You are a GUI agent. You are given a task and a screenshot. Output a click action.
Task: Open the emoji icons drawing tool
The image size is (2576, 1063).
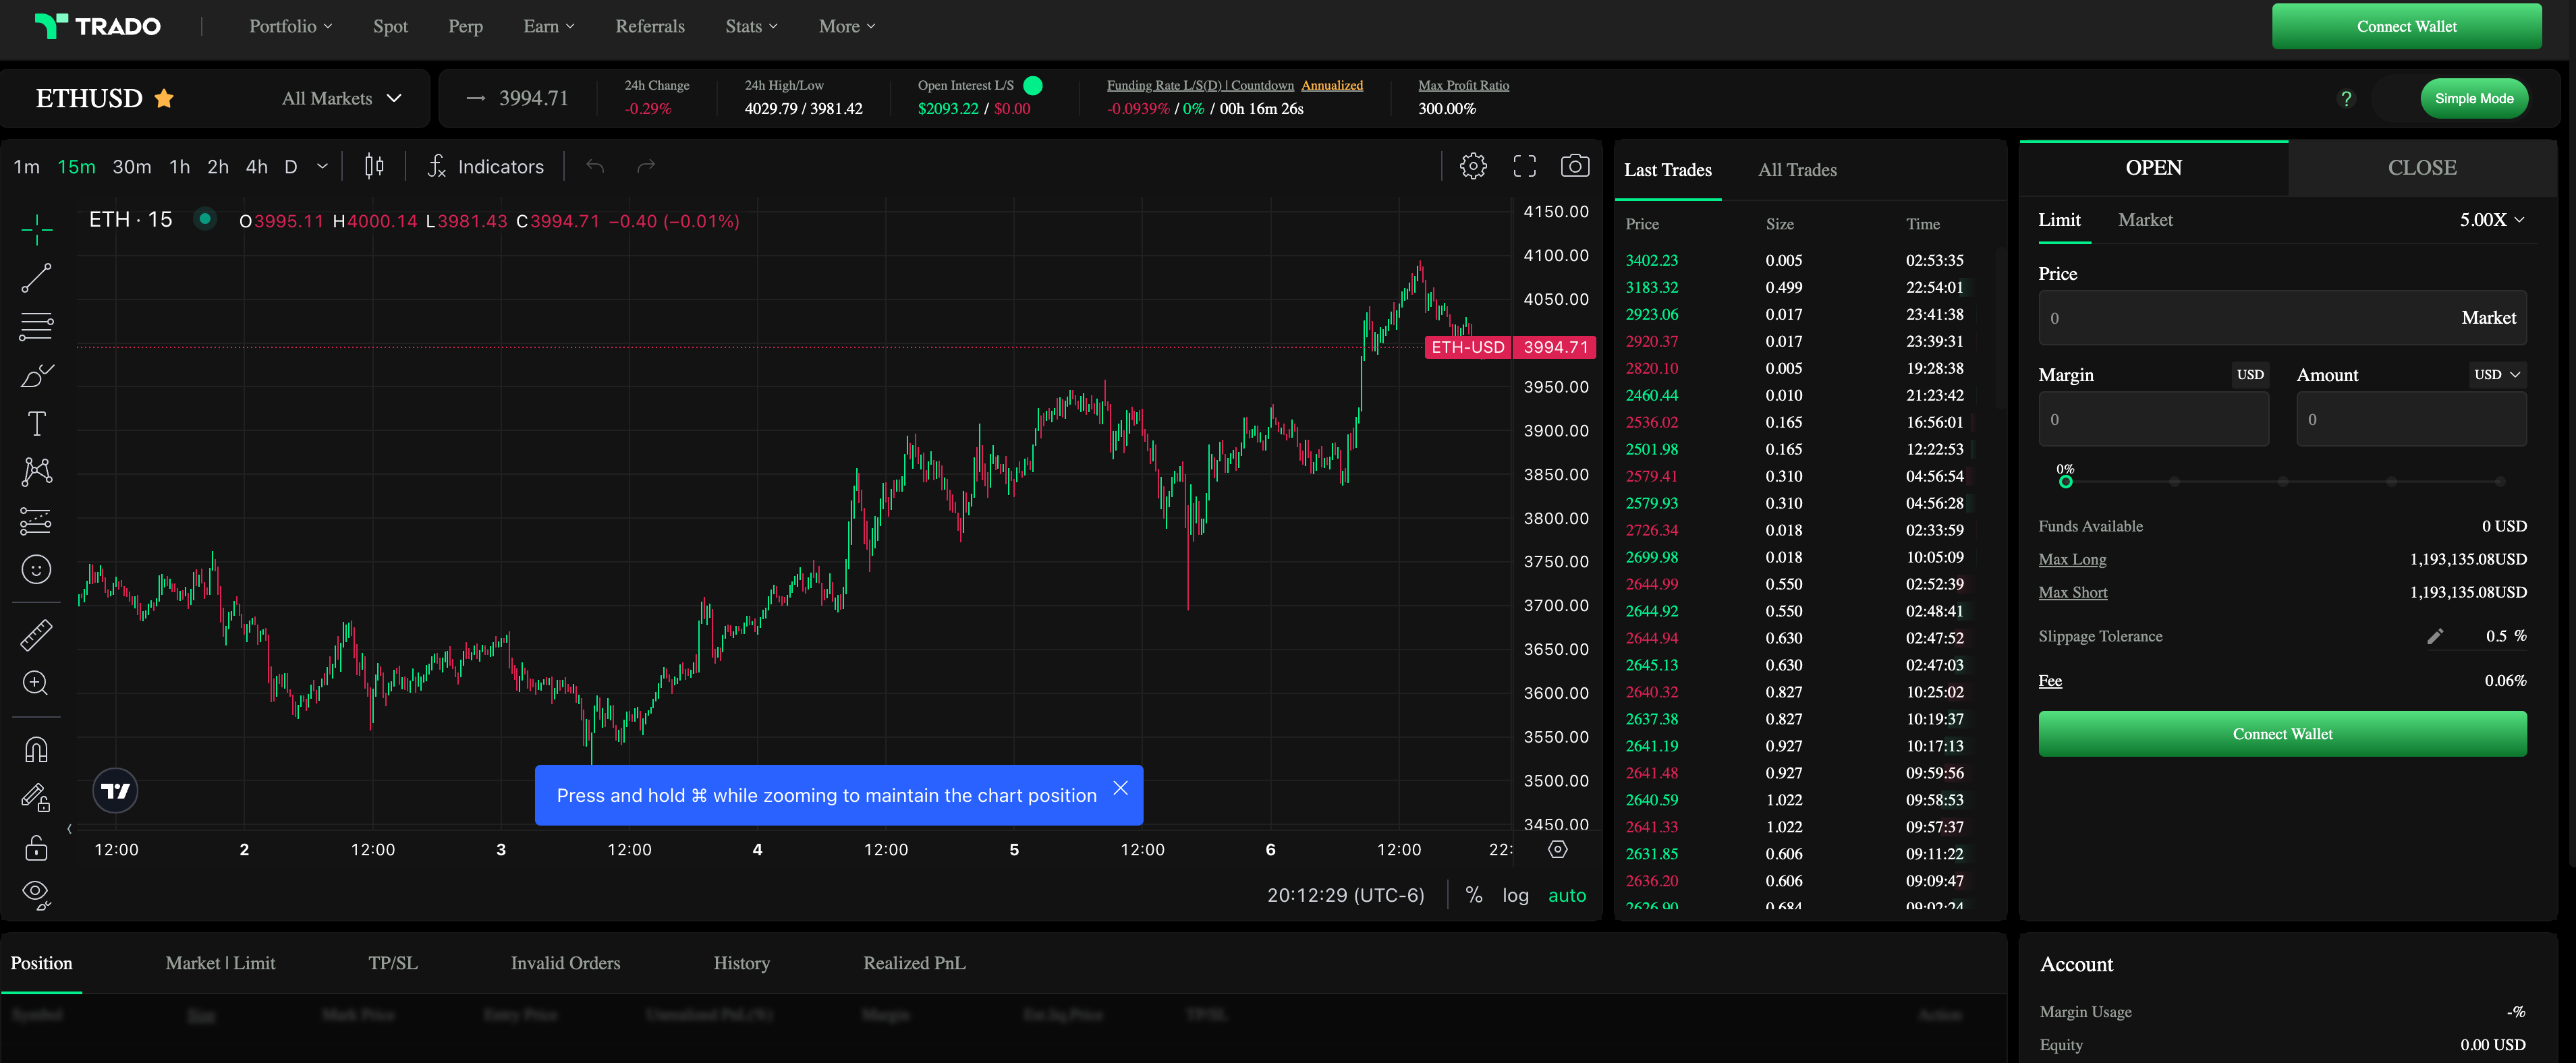(37, 570)
